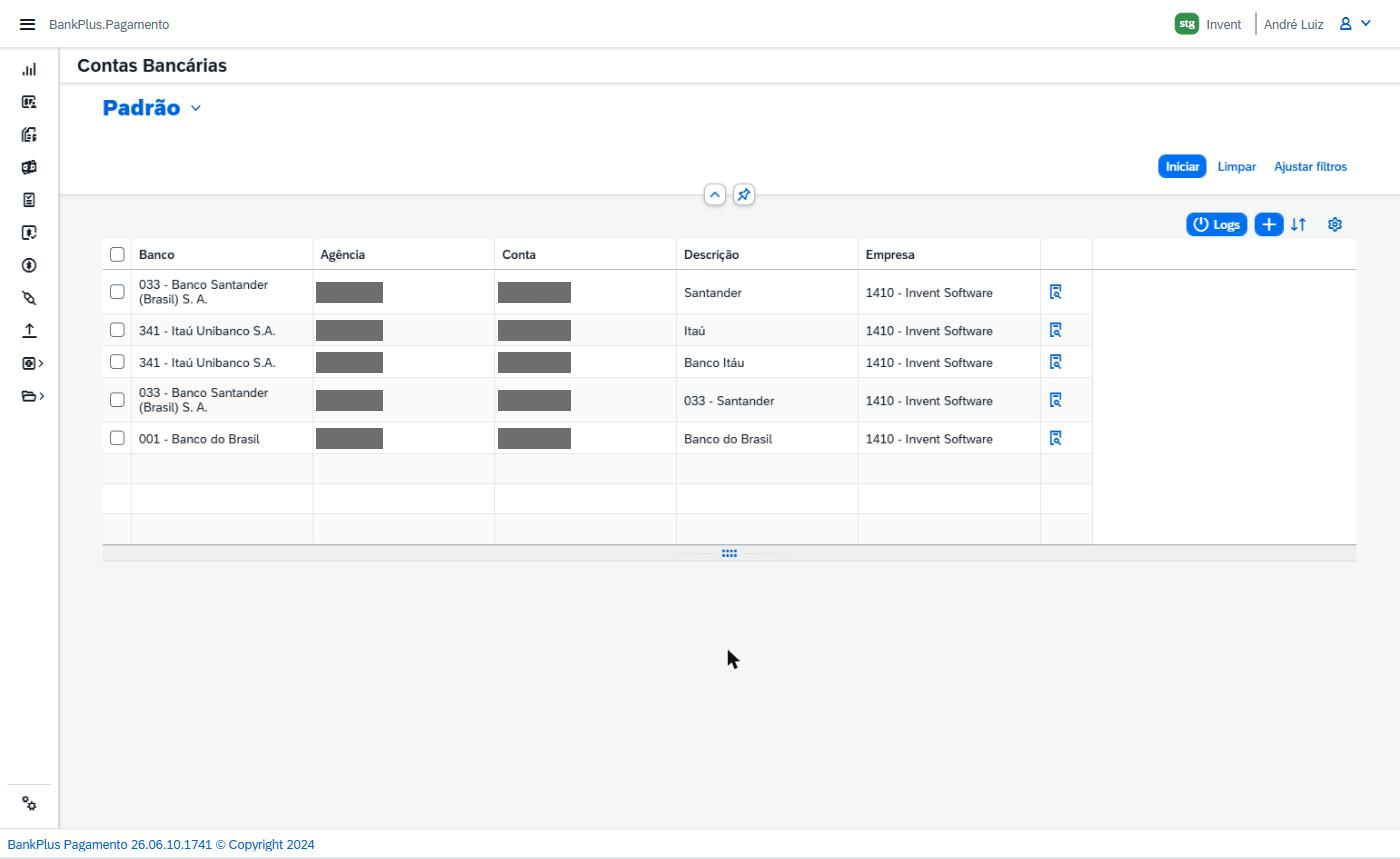Open the Logs button
The image size is (1400, 859).
point(1217,225)
